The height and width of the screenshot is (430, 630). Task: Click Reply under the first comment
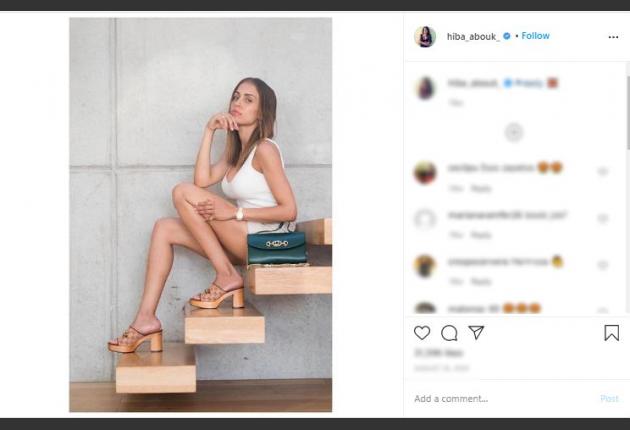click(481, 188)
